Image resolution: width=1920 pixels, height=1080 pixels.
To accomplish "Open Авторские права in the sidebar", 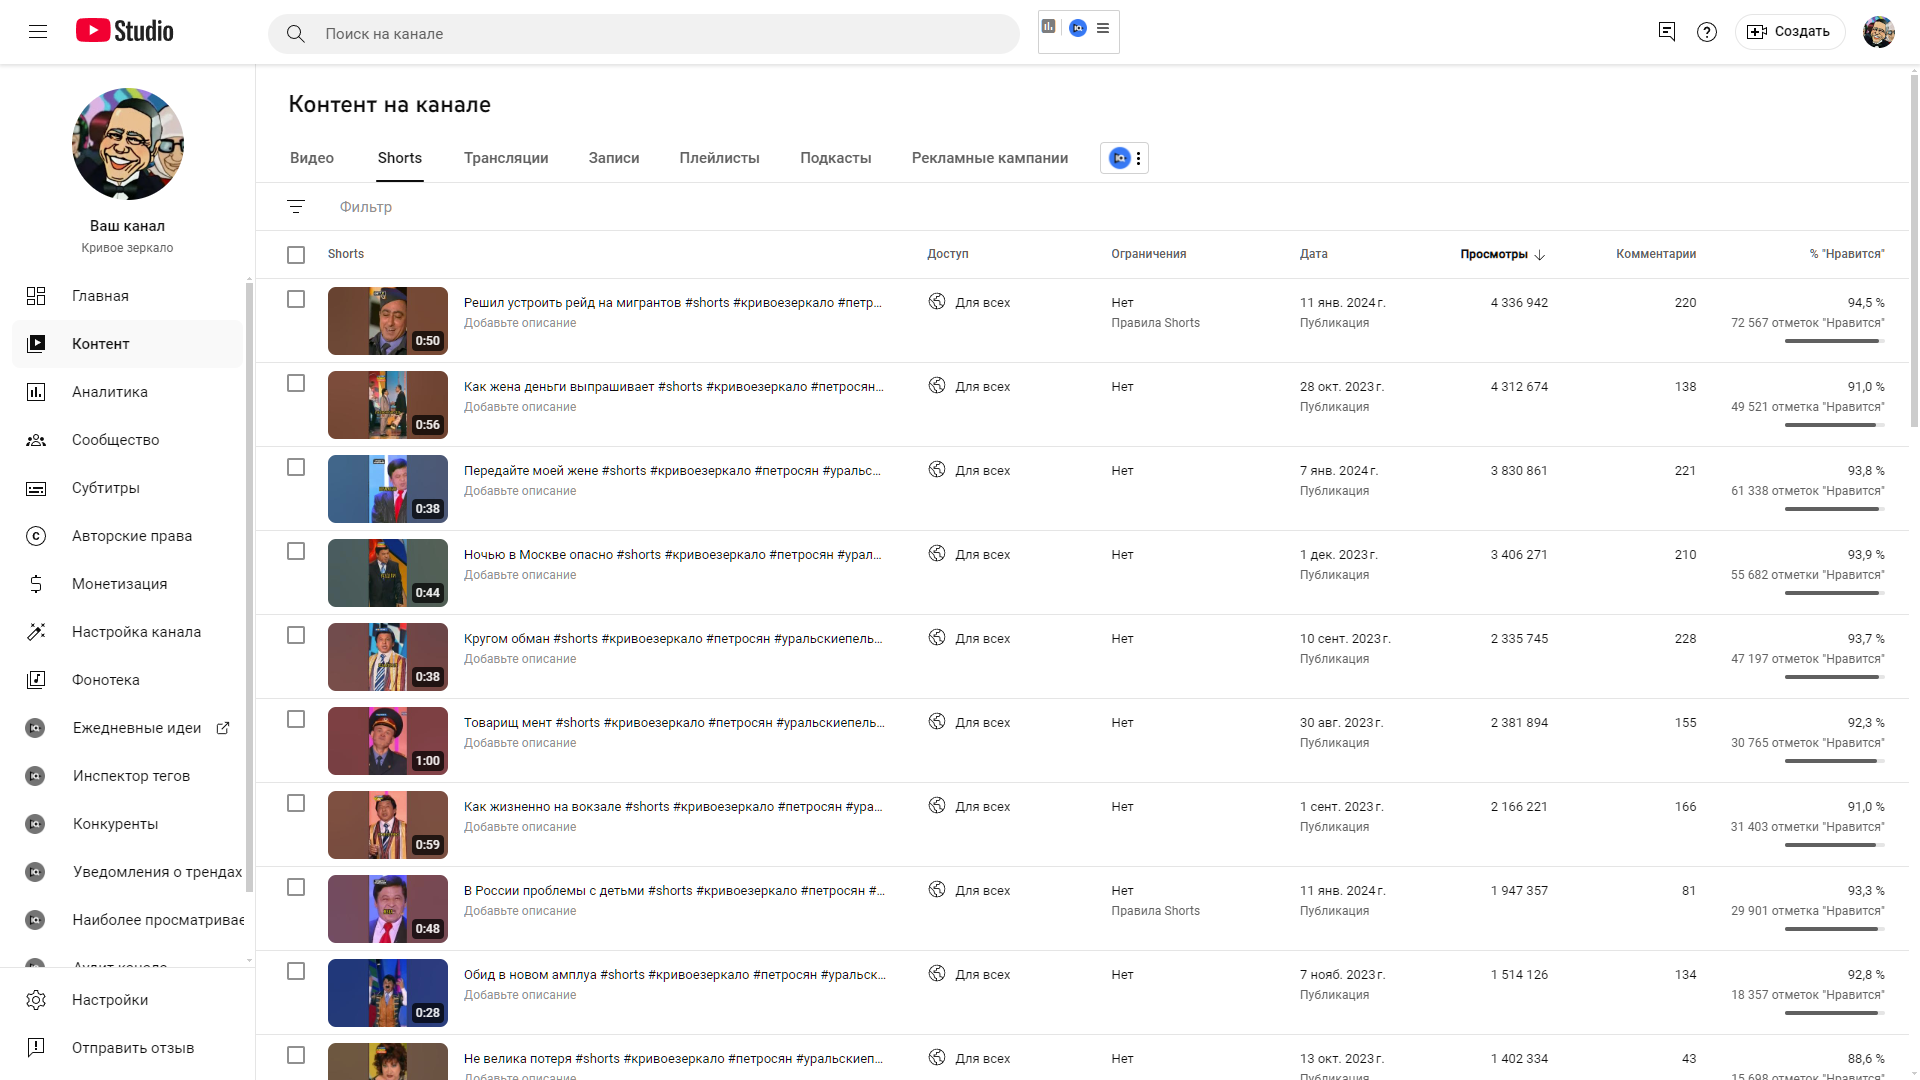I will click(x=128, y=536).
